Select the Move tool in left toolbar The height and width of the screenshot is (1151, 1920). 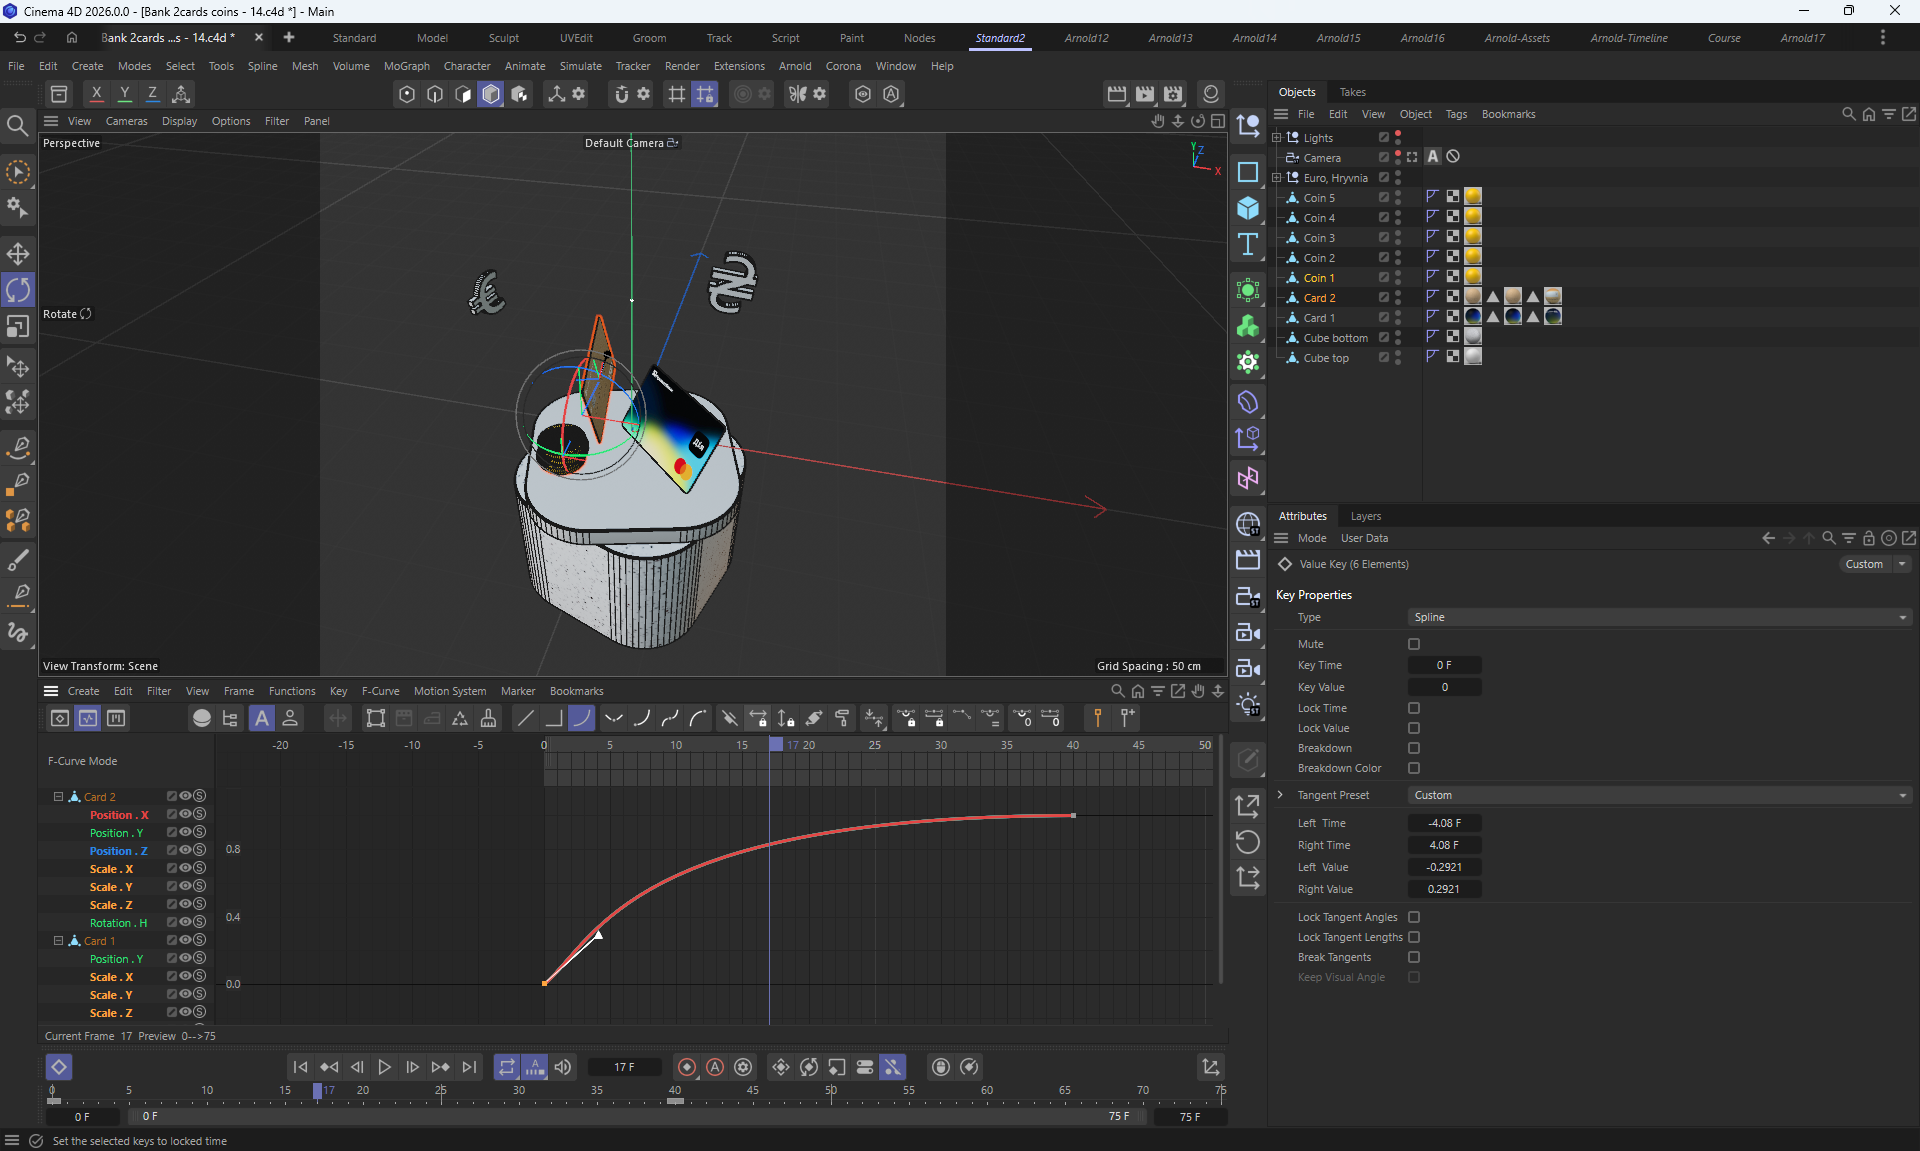pos(18,253)
